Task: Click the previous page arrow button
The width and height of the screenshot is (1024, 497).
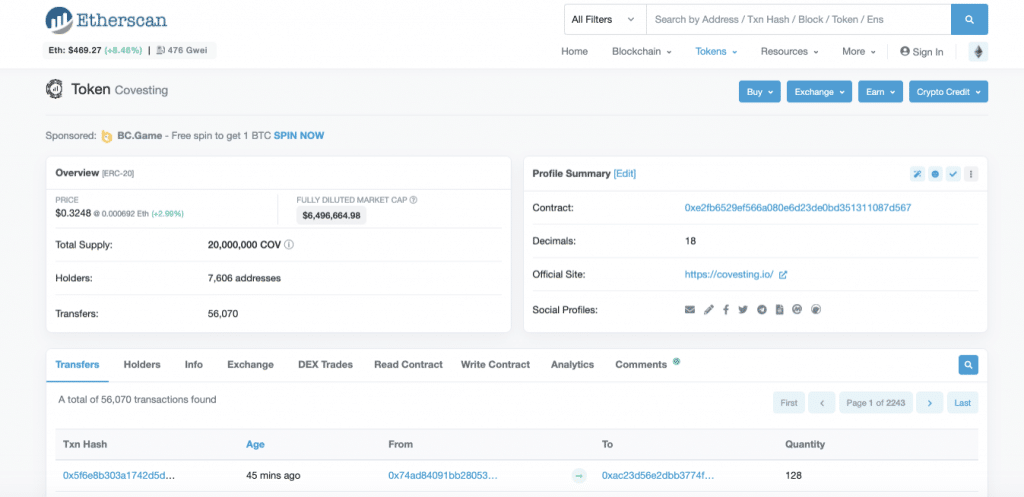Action: point(822,403)
